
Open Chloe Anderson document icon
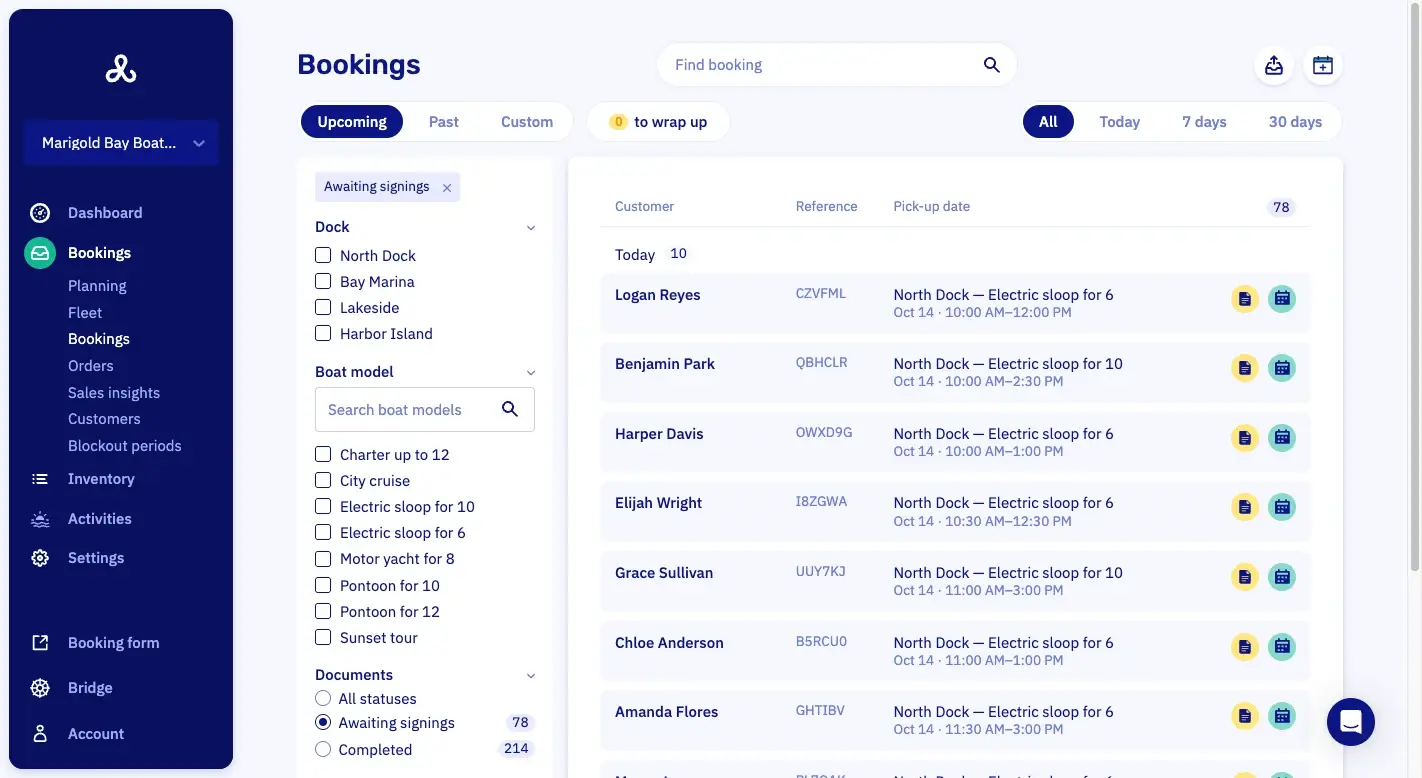1244,646
